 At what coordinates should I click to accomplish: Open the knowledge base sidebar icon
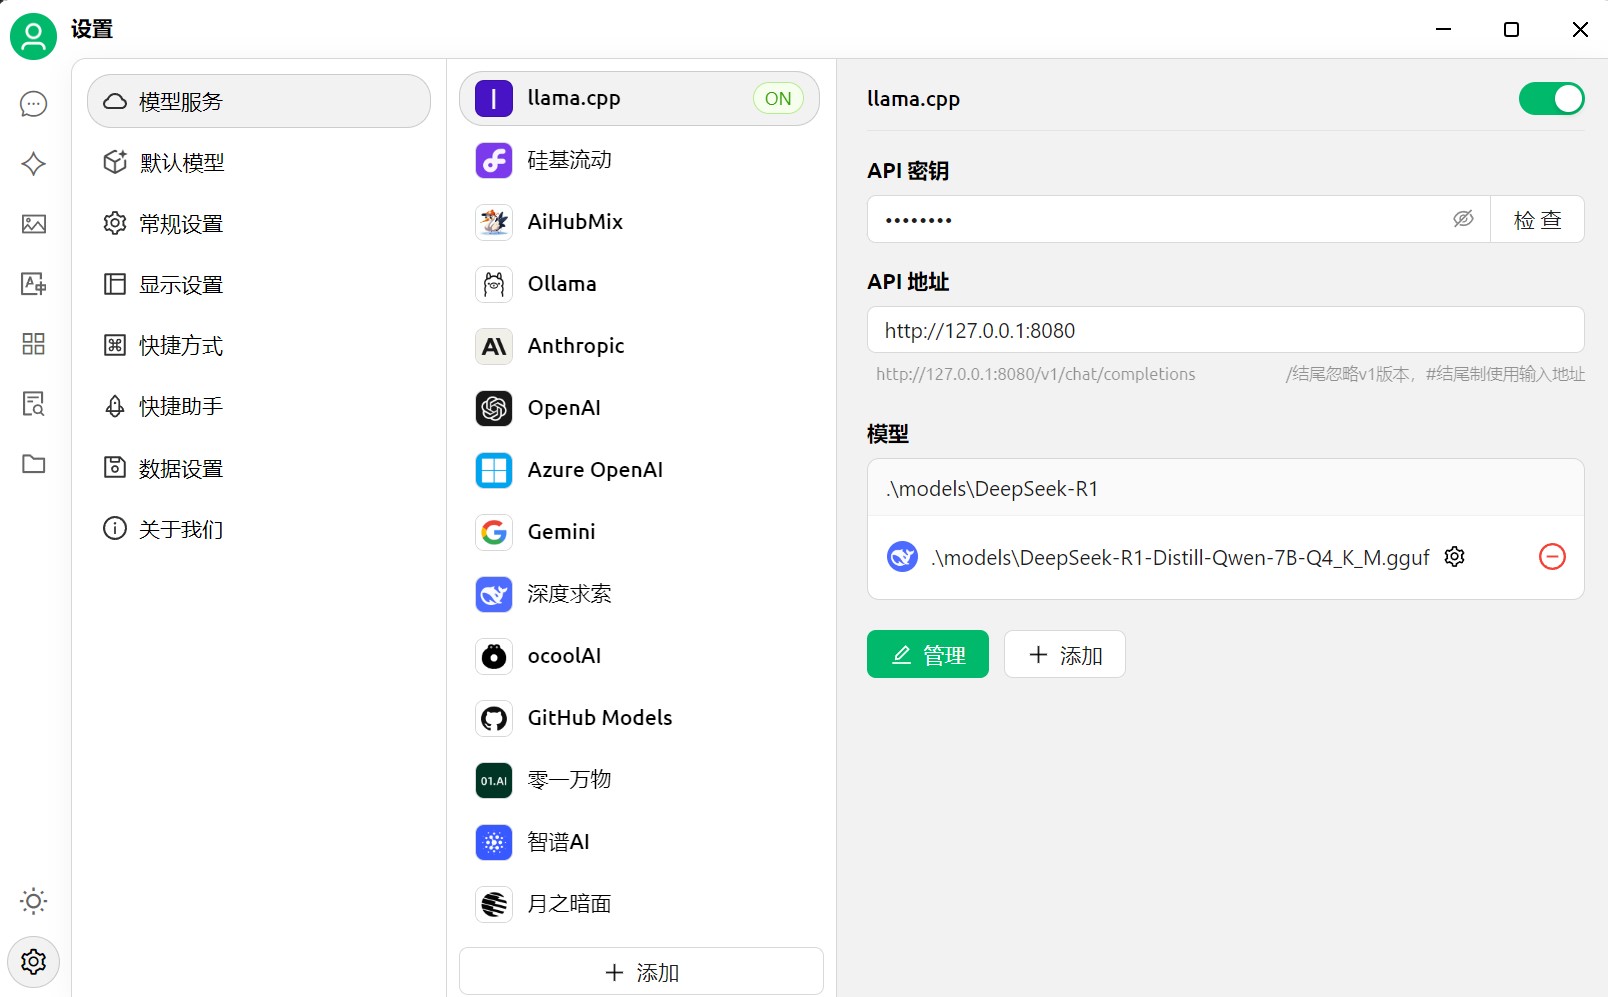34,404
